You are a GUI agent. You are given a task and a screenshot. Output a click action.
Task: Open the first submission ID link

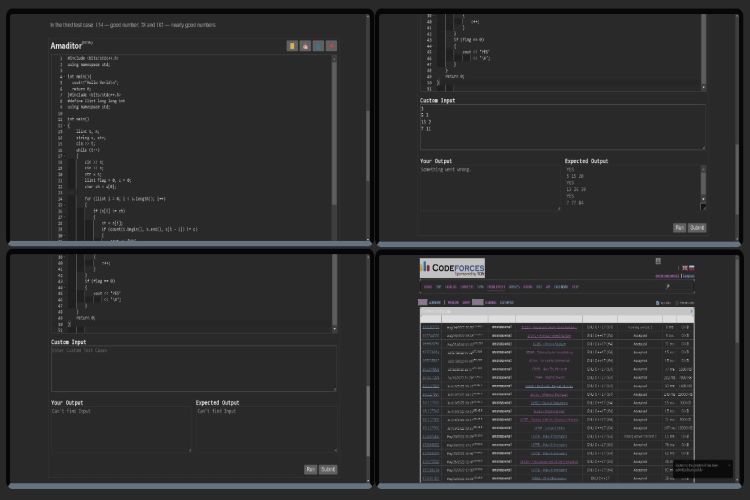(430, 327)
